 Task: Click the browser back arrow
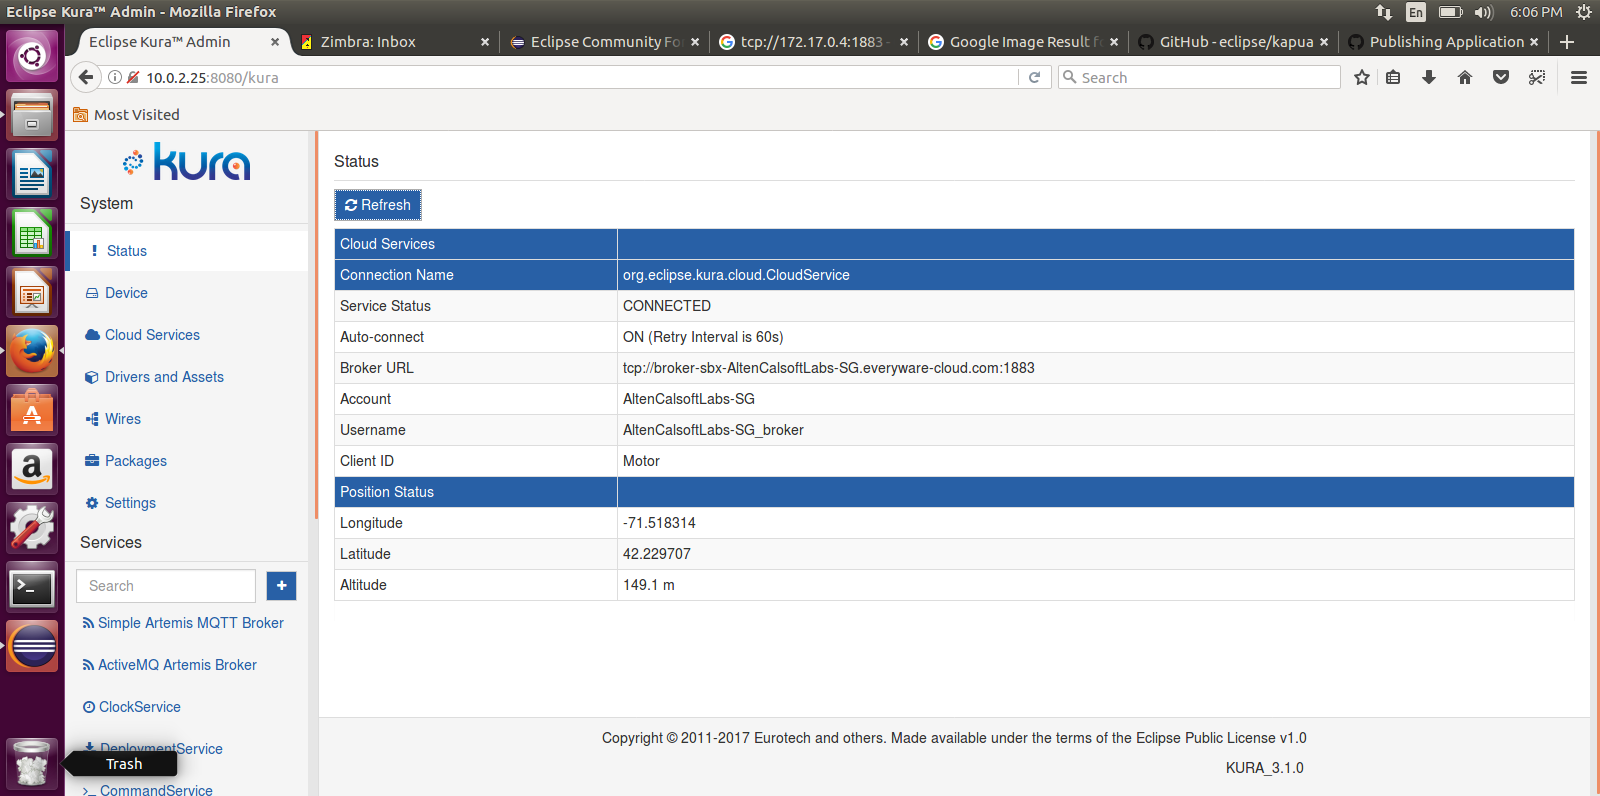click(x=86, y=77)
